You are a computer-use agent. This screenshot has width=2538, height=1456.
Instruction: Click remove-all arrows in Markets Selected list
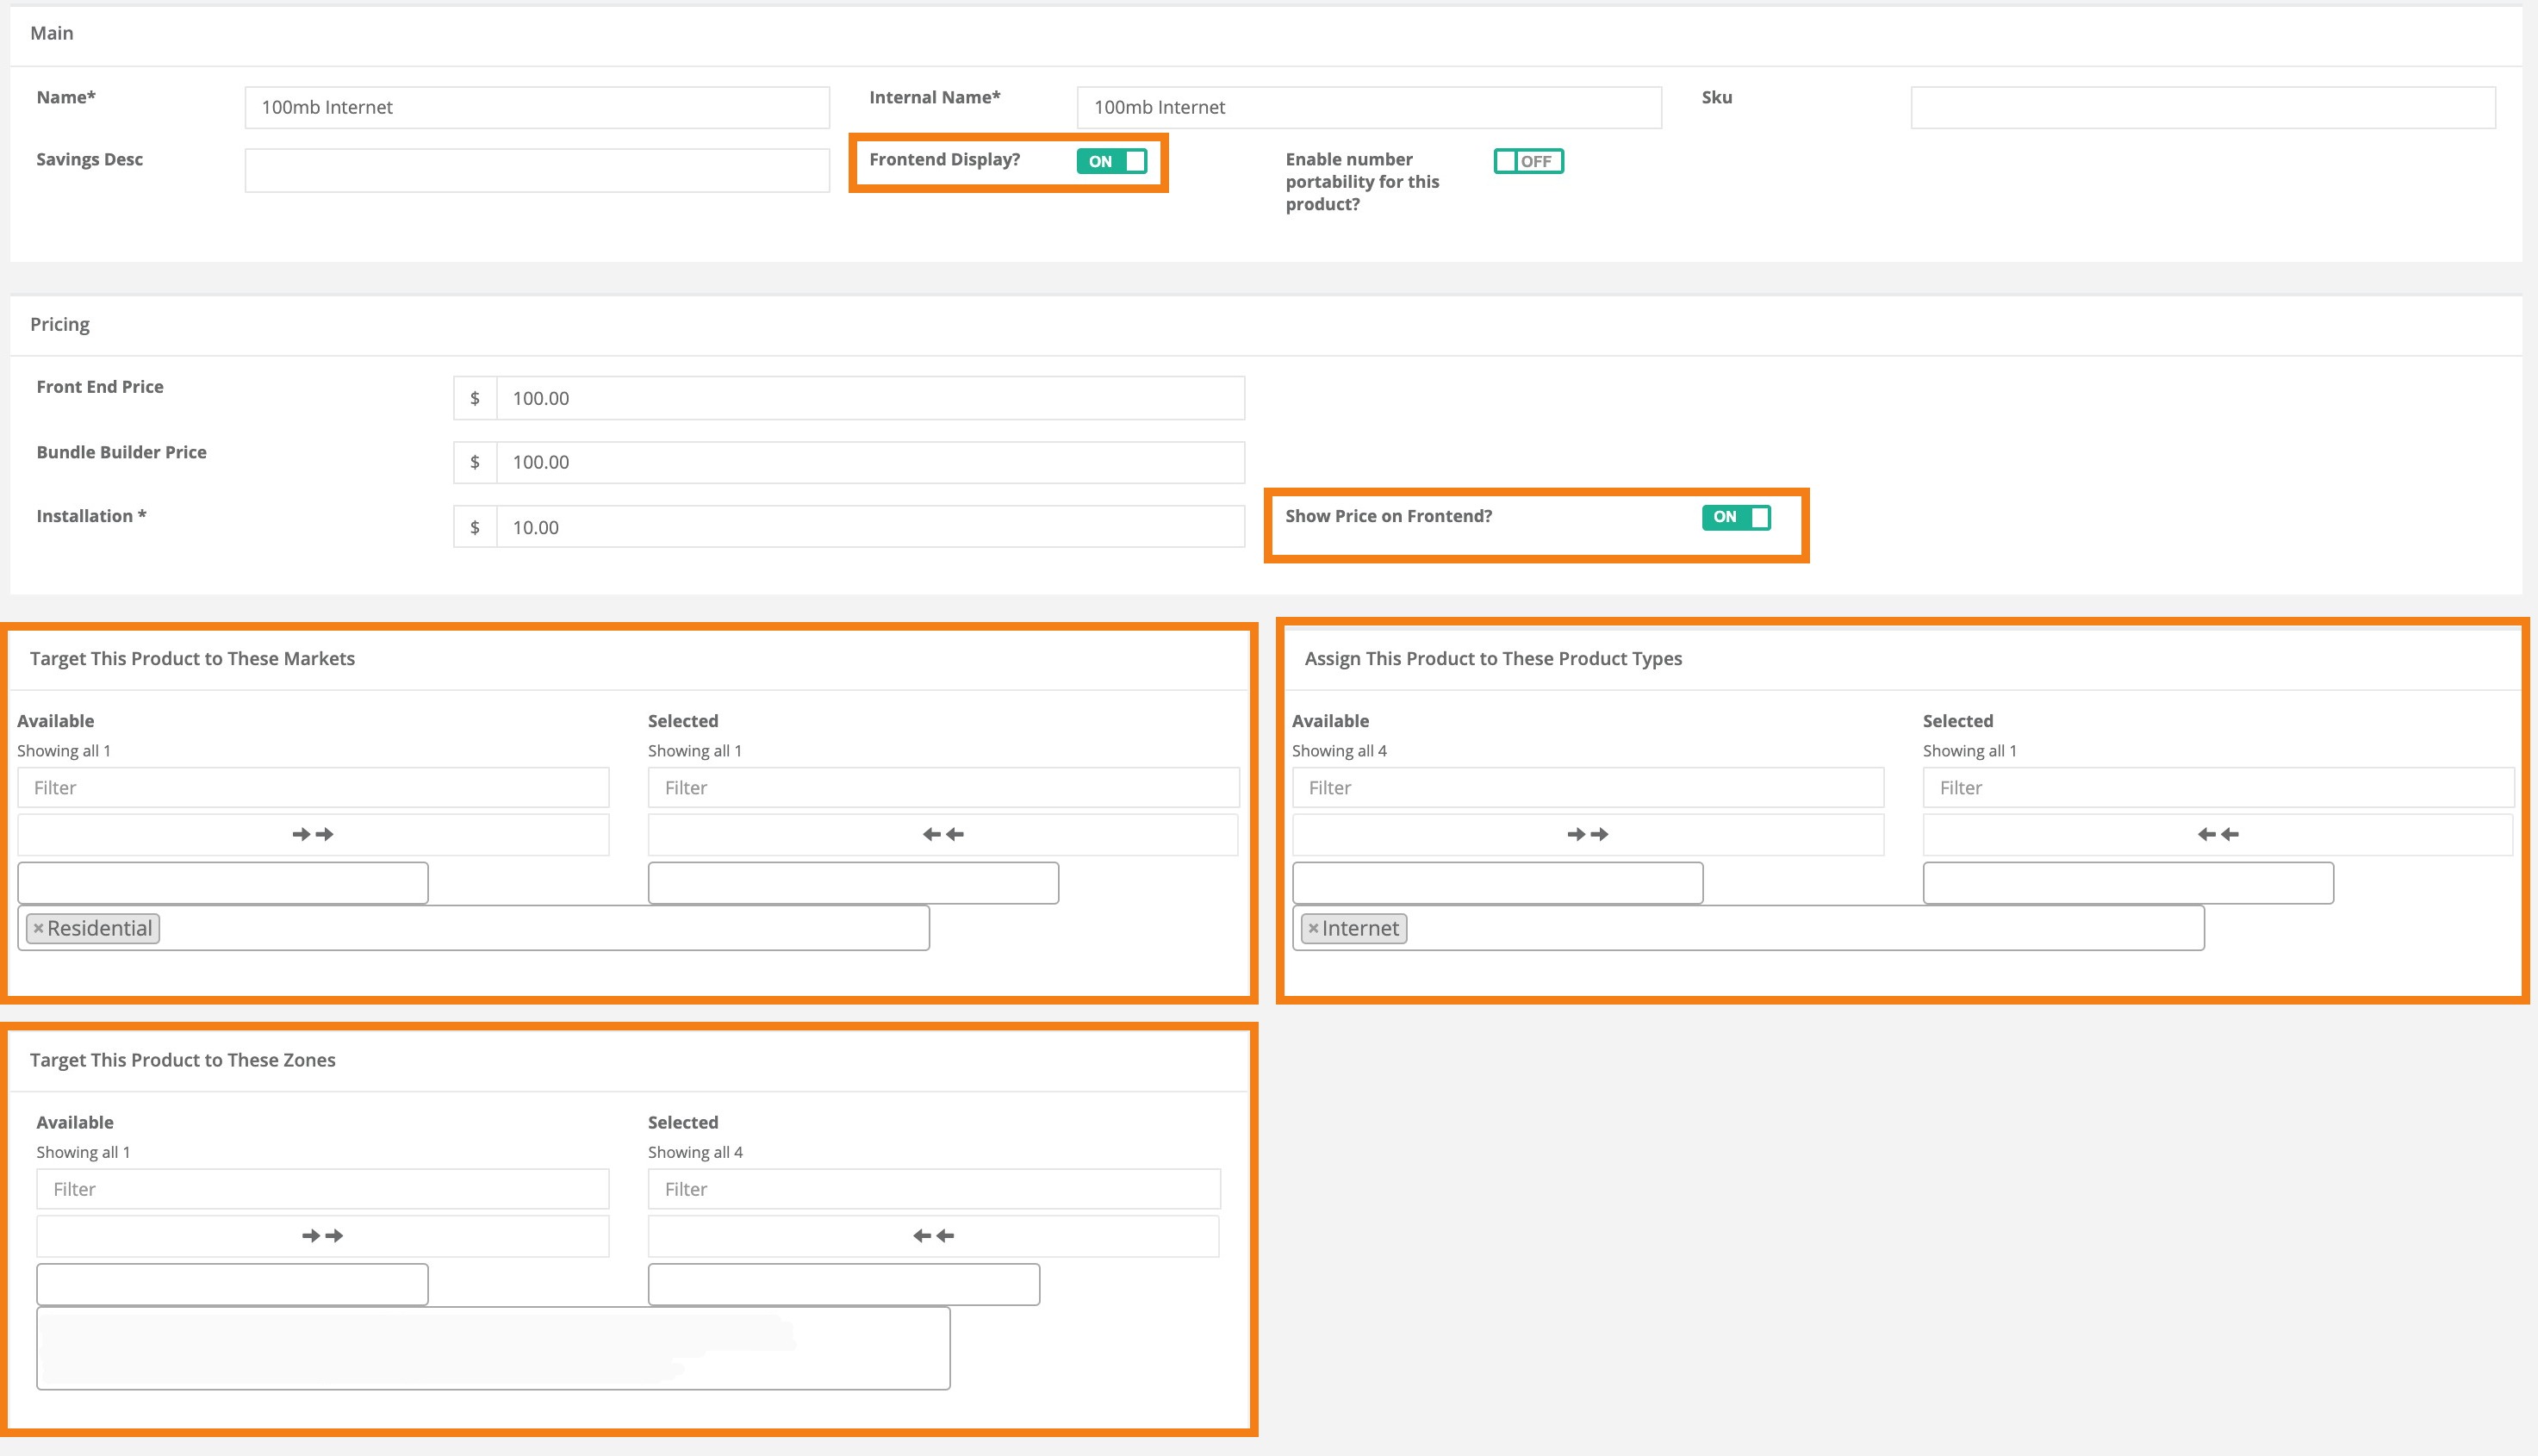(943, 834)
